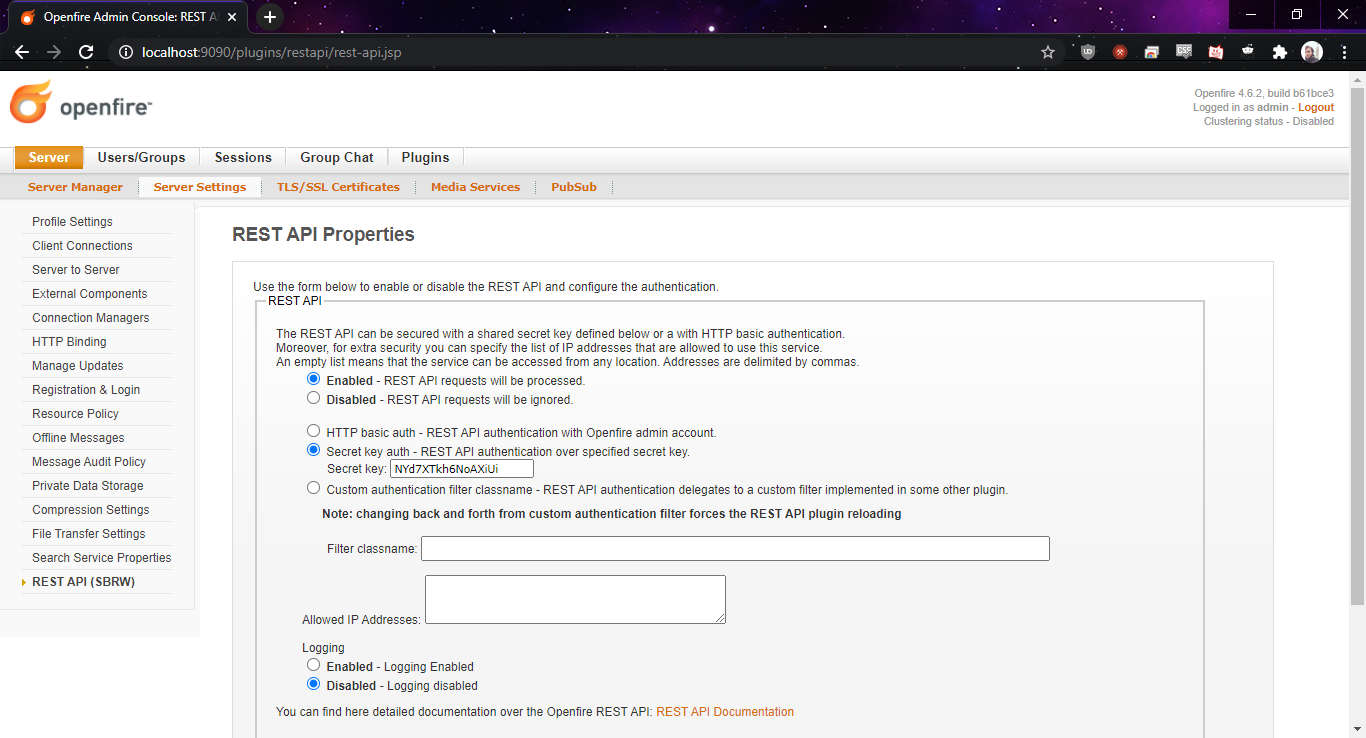Screen dimensions: 1366x738
Task: Select Disabled under Logging
Action: click(x=314, y=684)
